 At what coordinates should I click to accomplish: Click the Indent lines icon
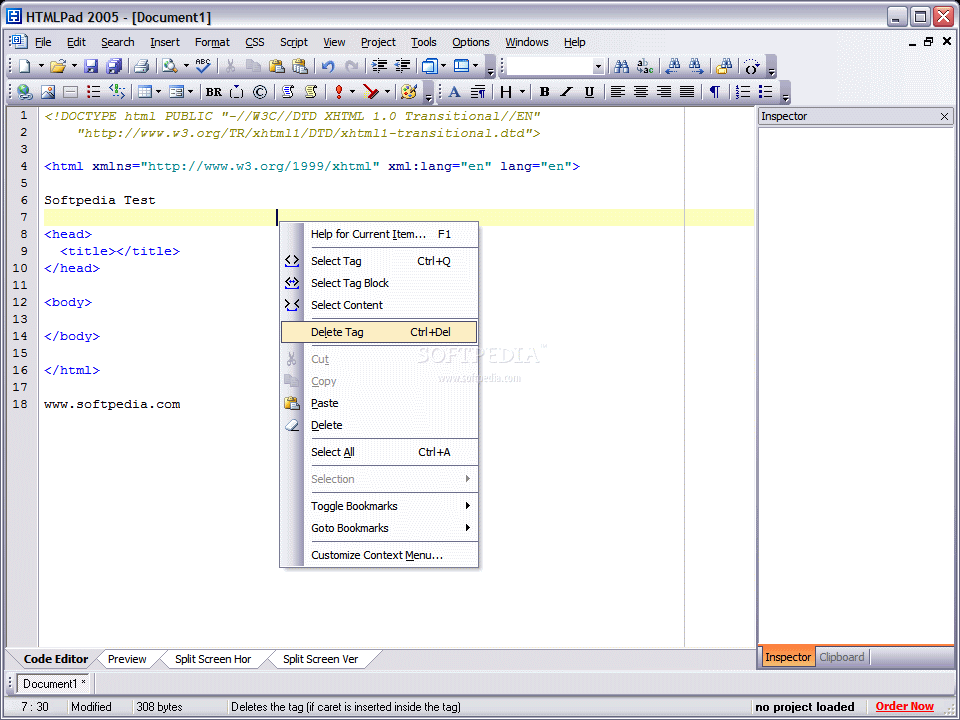pyautogui.click(x=380, y=66)
